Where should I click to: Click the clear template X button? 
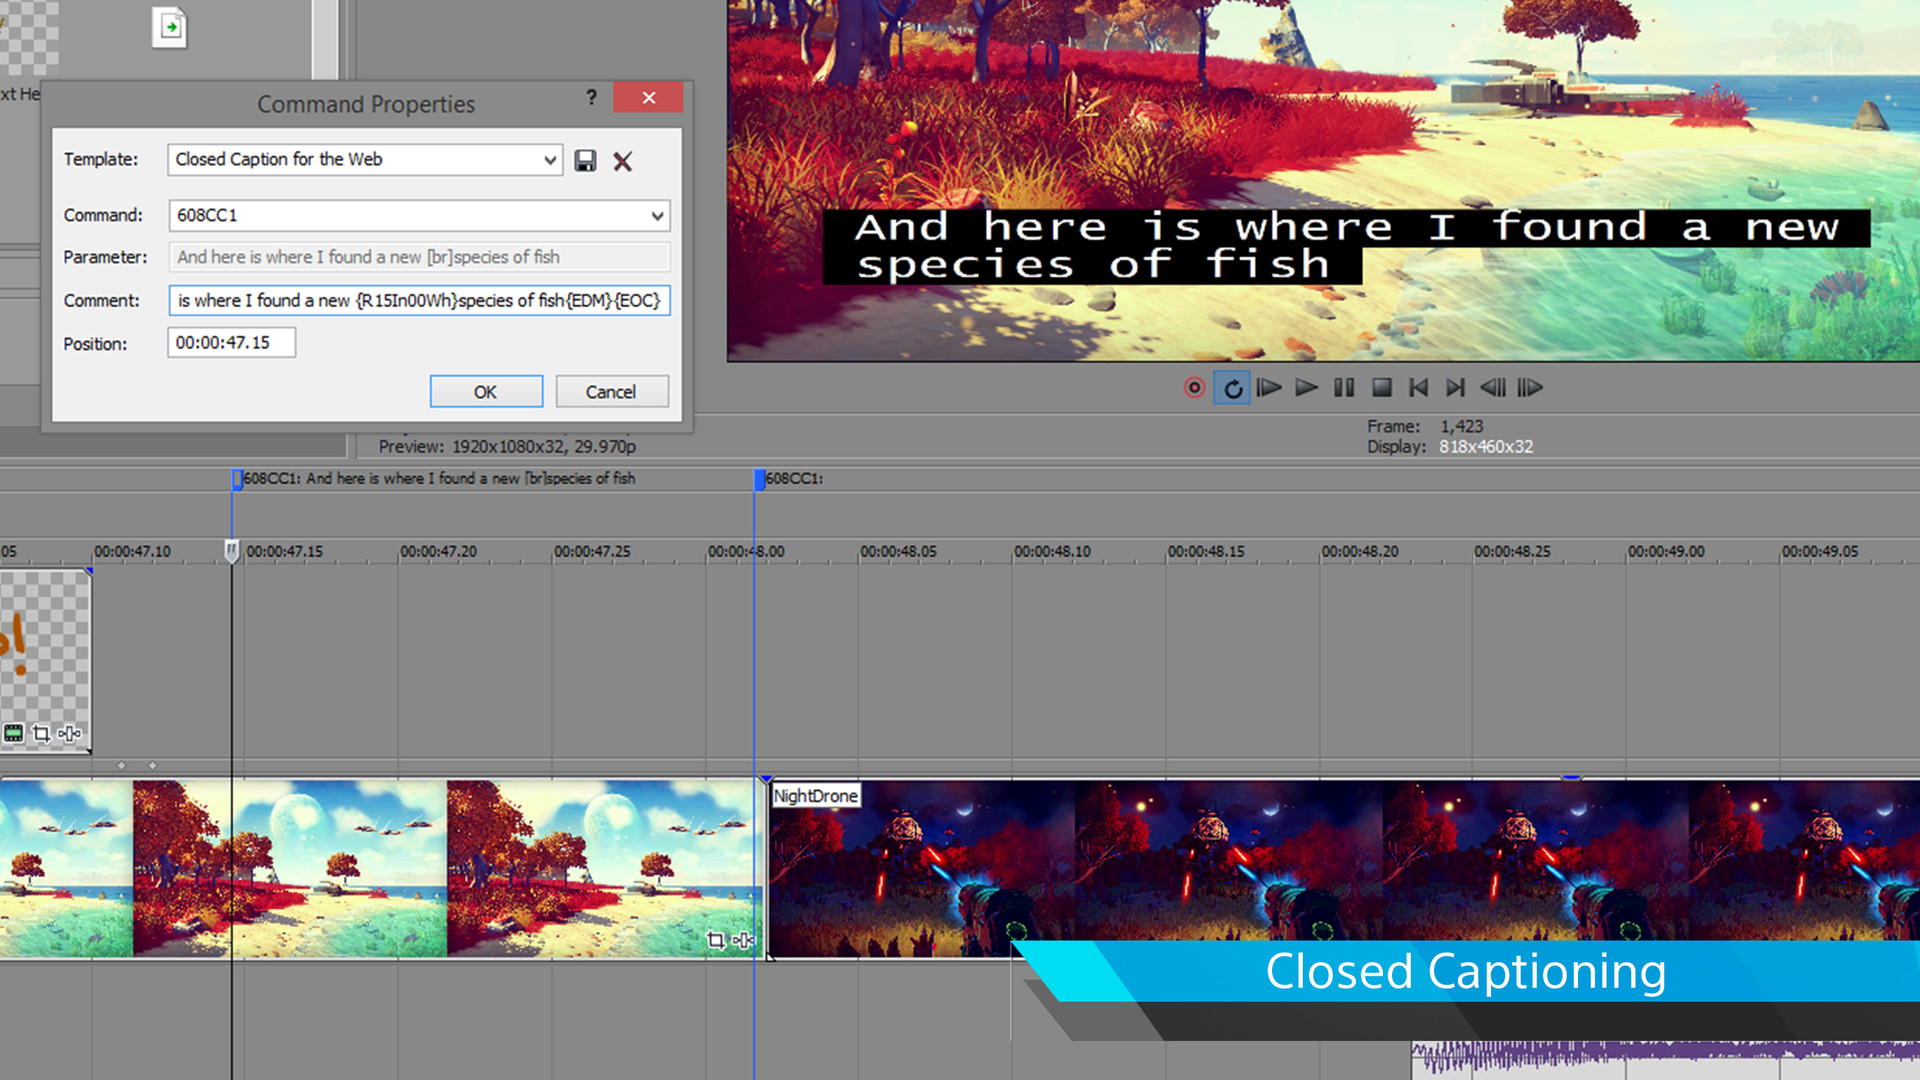coord(622,158)
